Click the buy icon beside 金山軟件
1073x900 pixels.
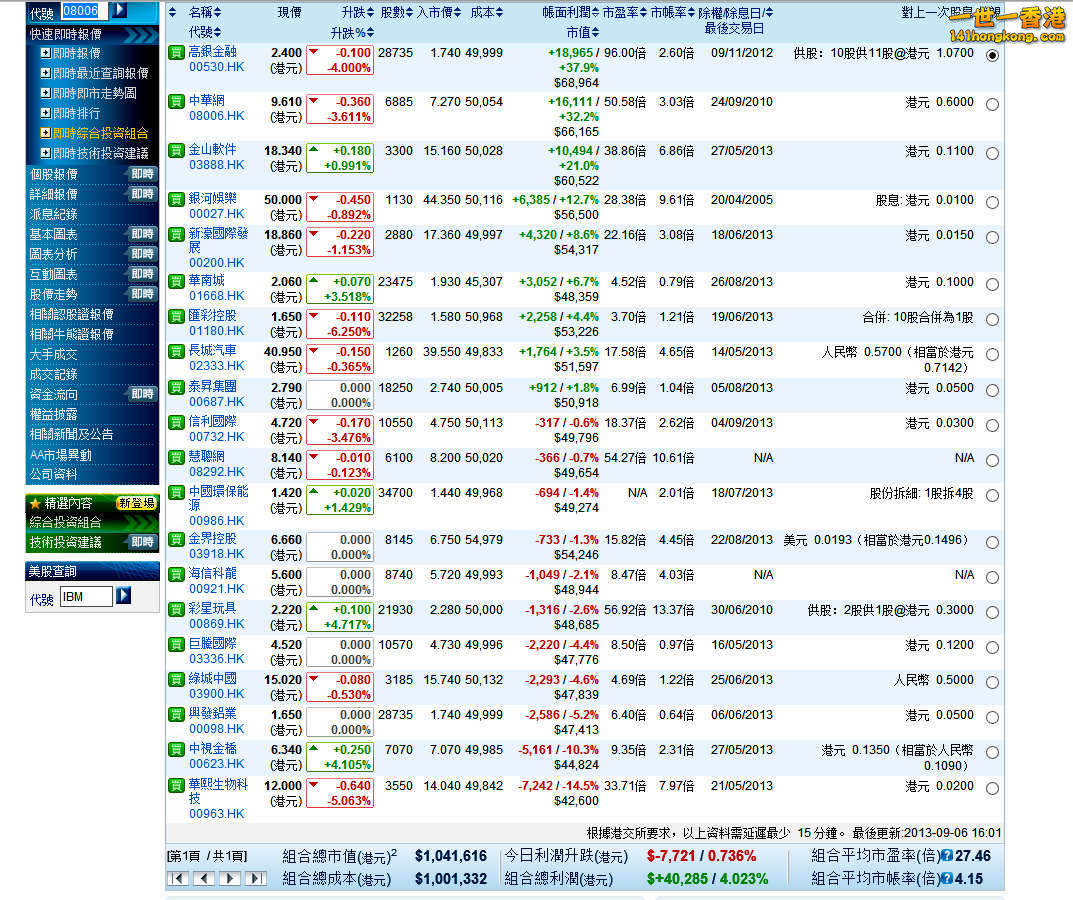(x=177, y=151)
